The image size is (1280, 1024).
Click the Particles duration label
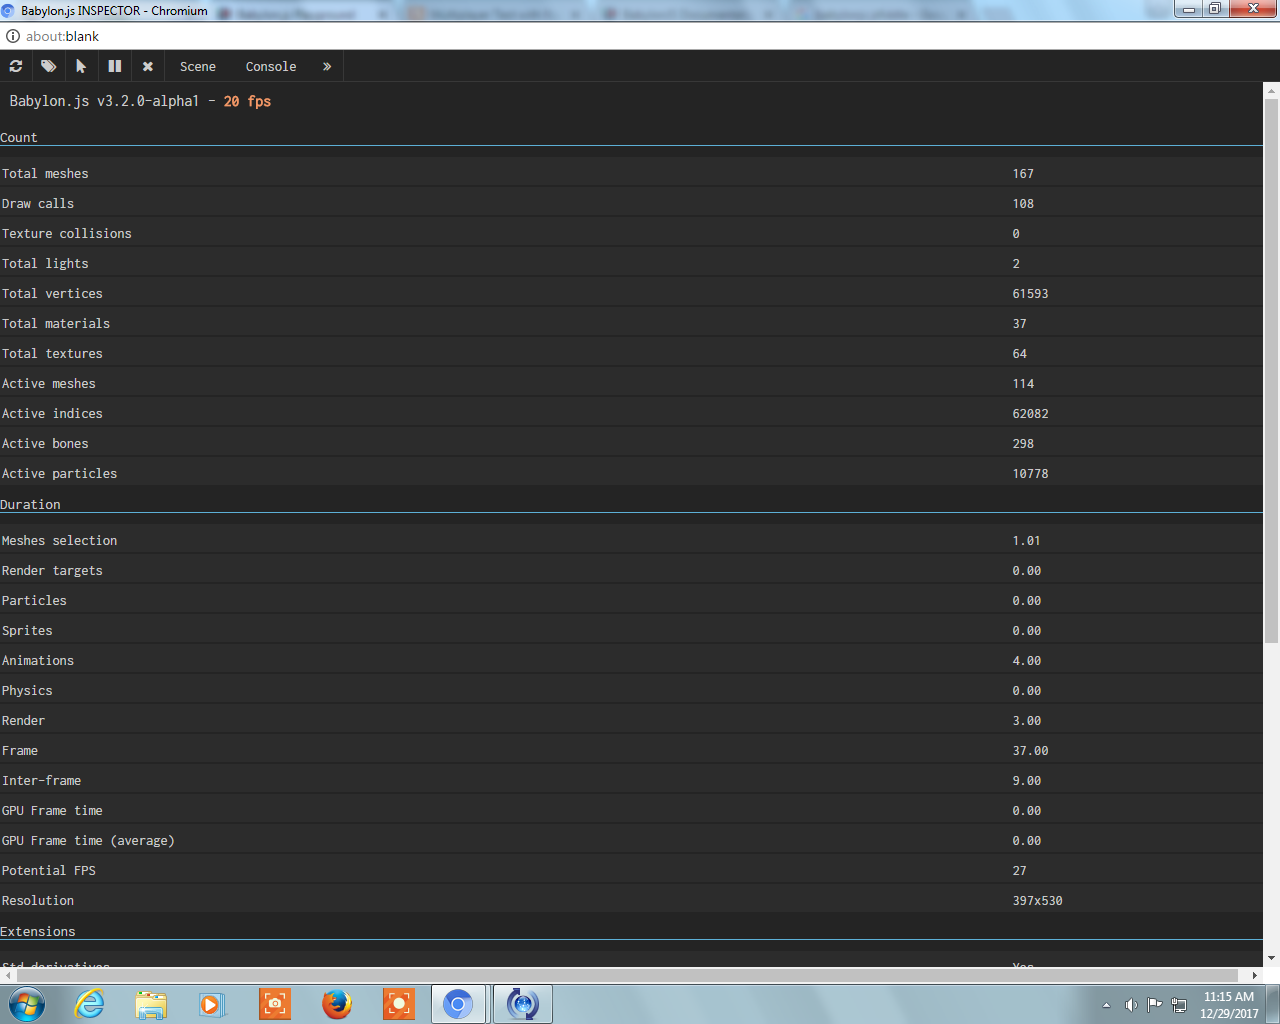click(34, 601)
